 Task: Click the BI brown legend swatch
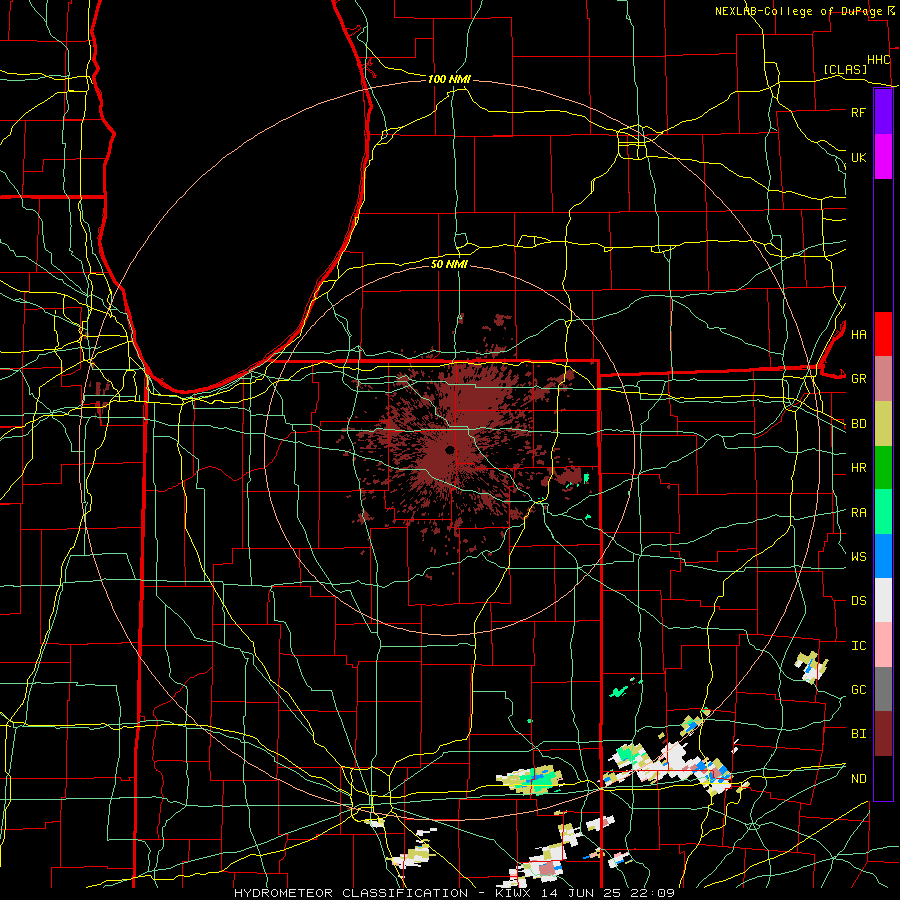click(883, 734)
